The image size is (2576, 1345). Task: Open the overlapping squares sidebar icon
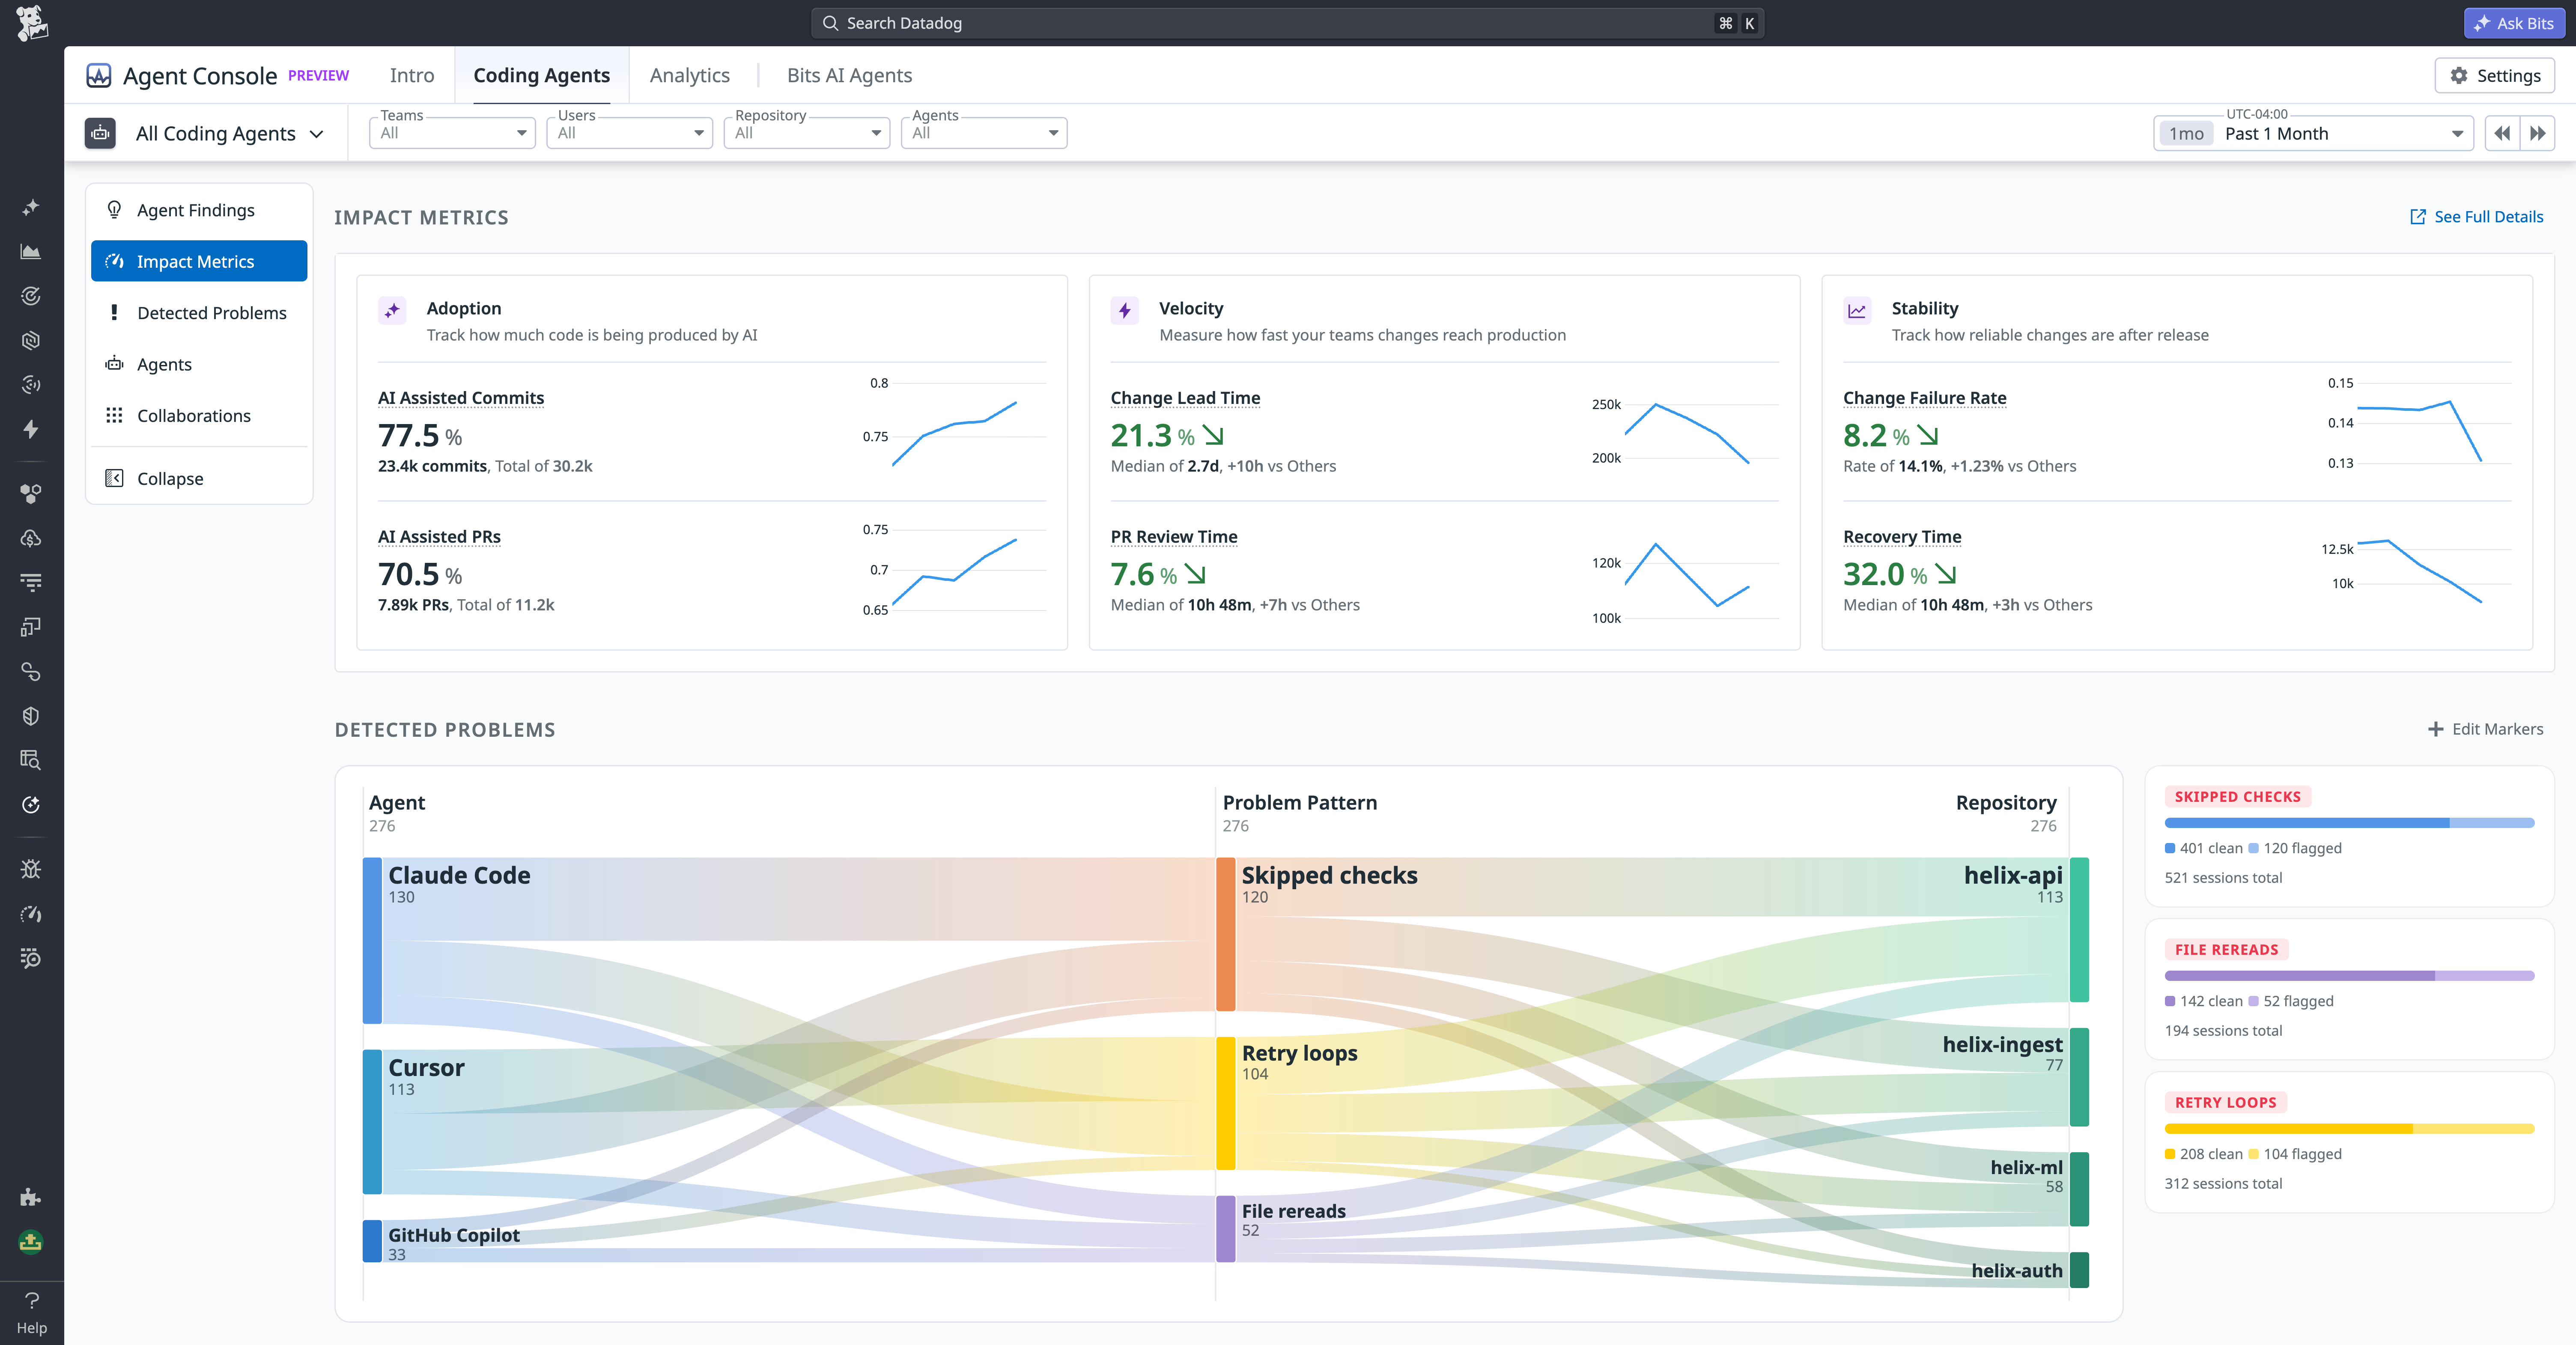31,627
